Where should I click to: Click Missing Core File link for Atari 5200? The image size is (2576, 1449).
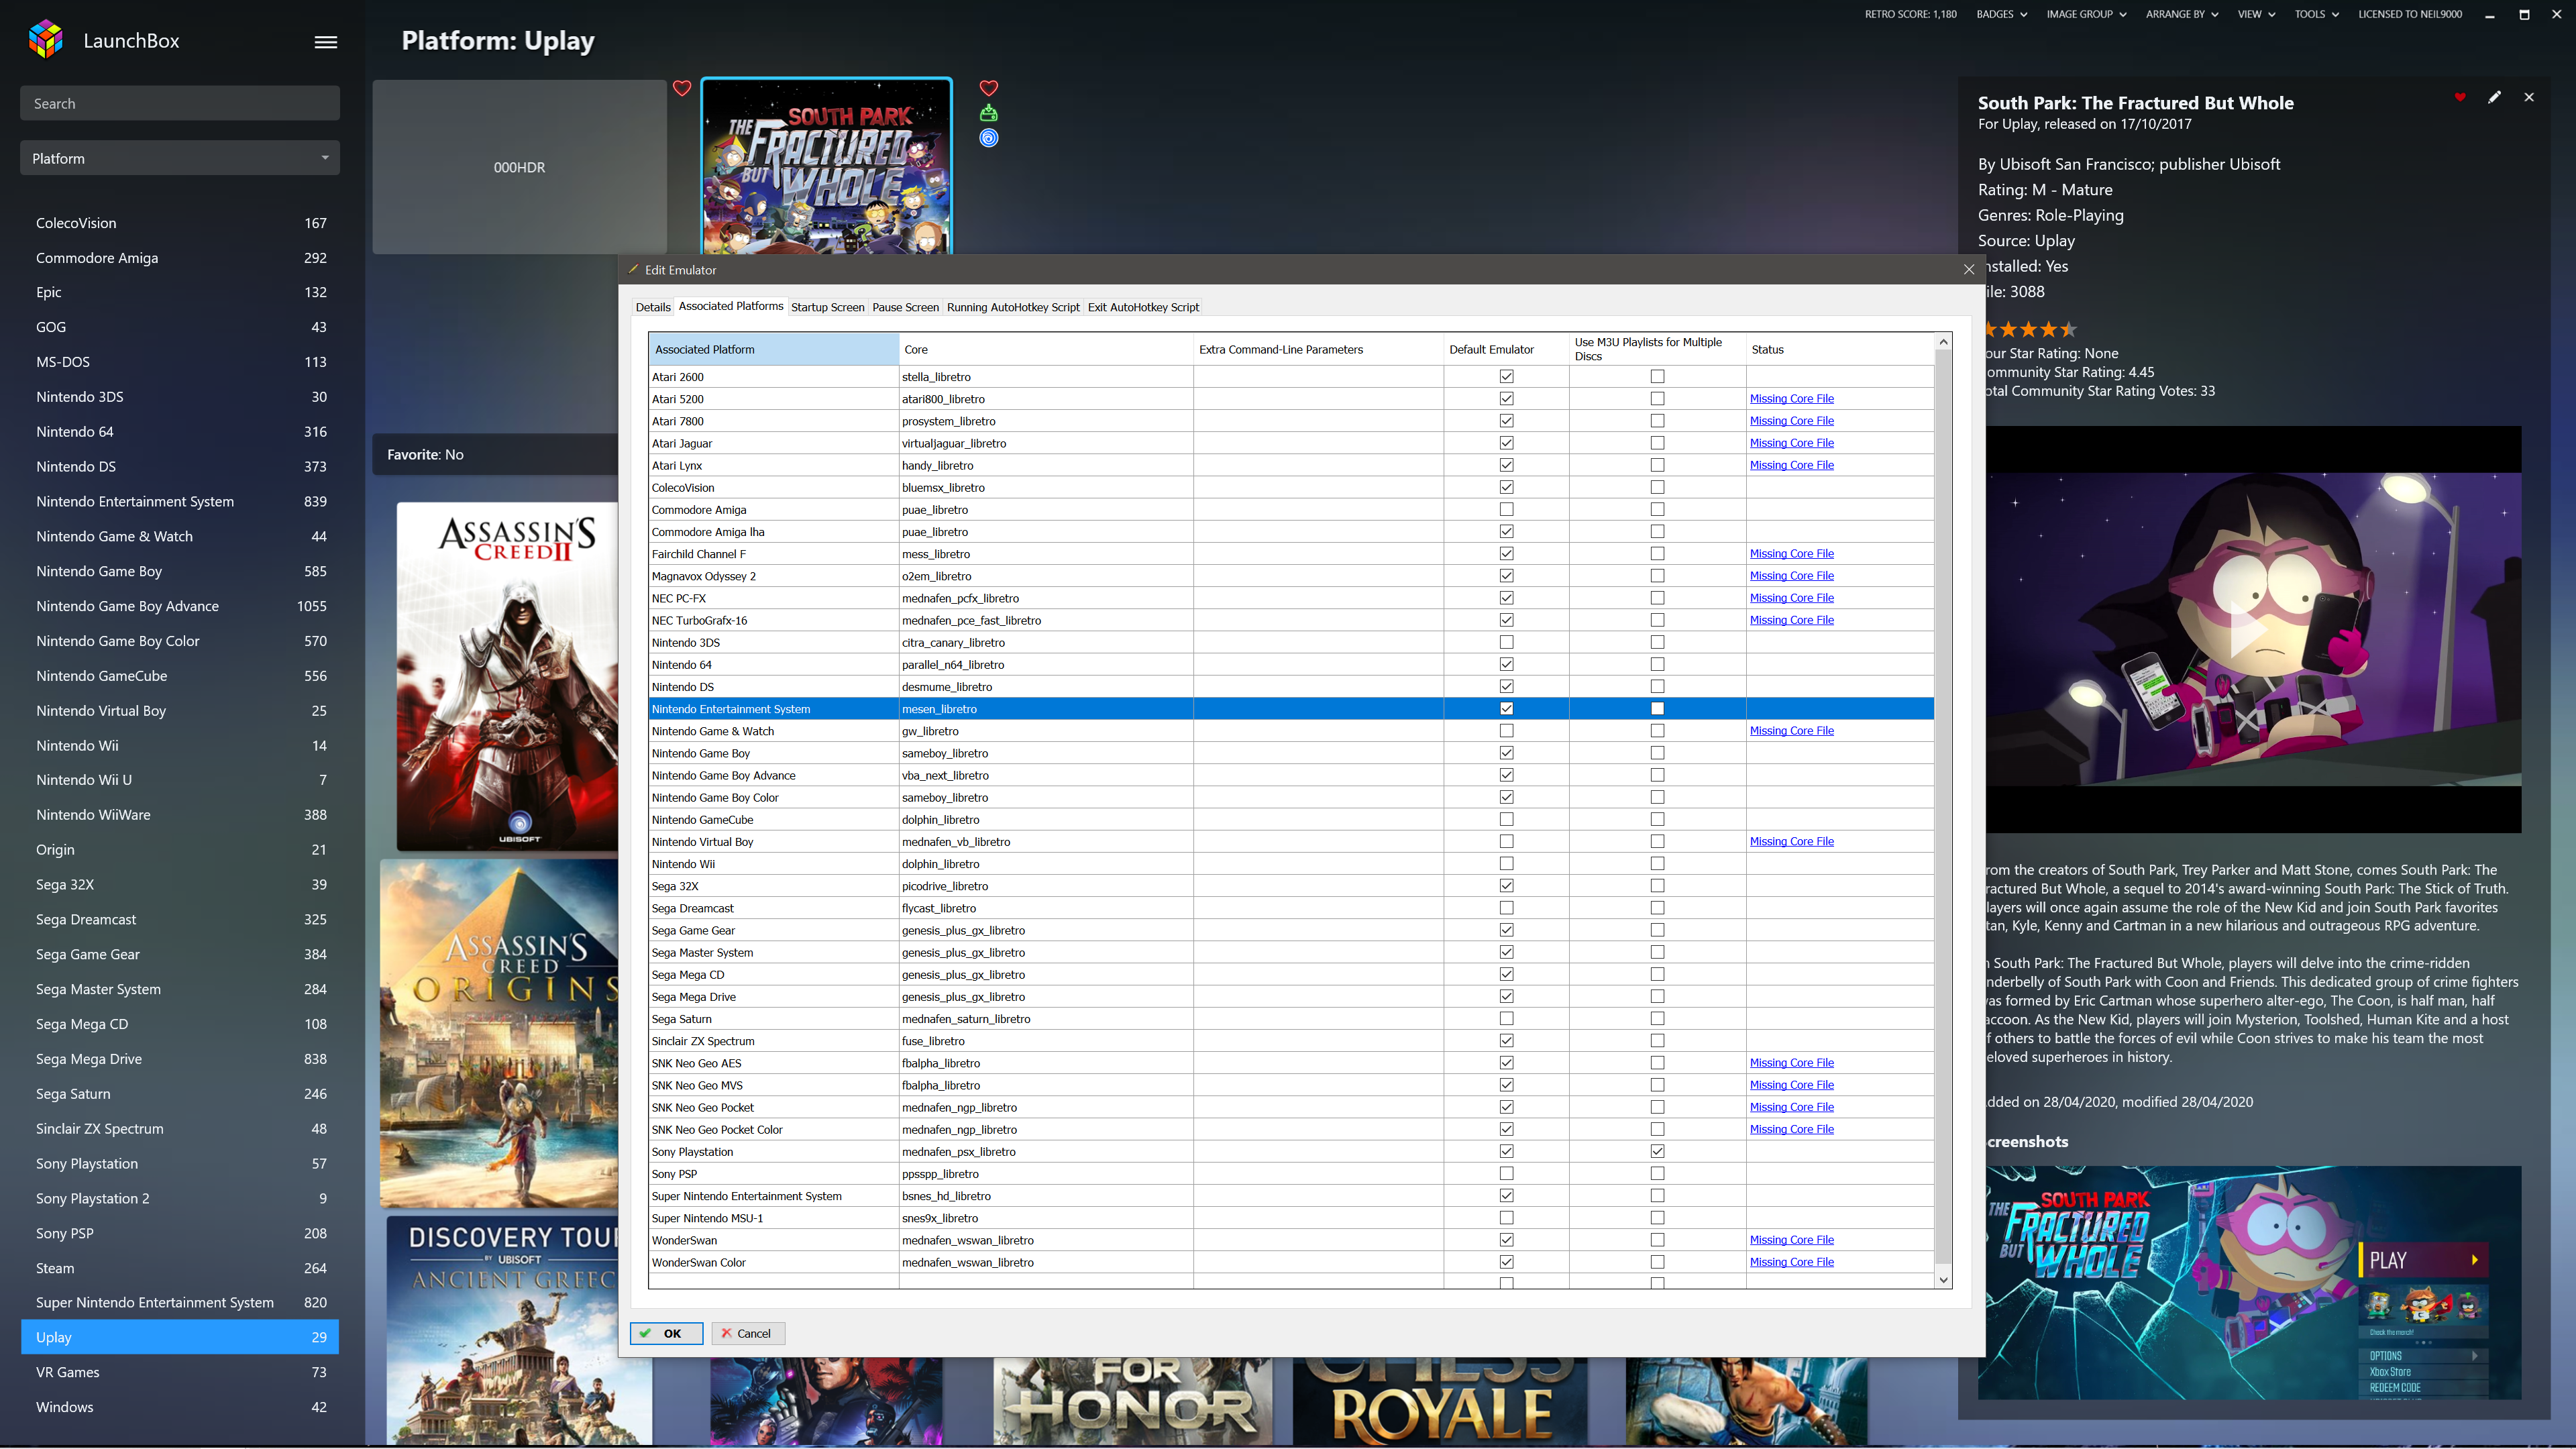click(x=1791, y=399)
